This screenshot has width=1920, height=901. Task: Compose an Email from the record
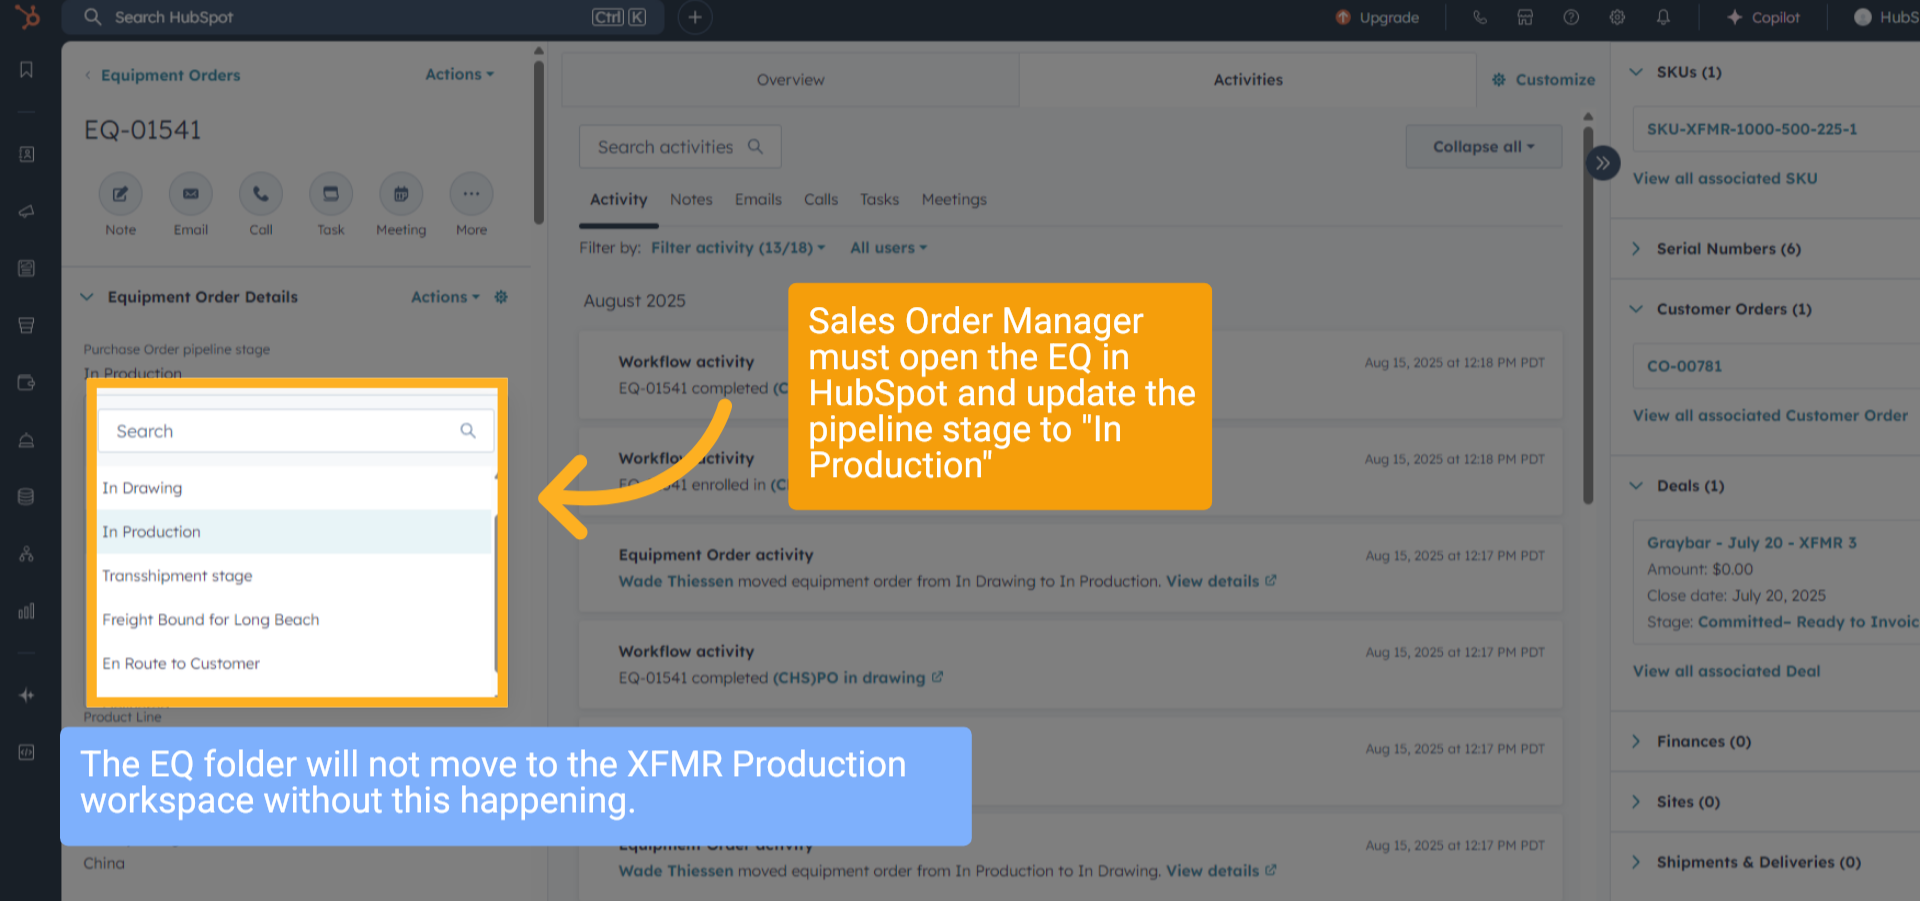[190, 194]
